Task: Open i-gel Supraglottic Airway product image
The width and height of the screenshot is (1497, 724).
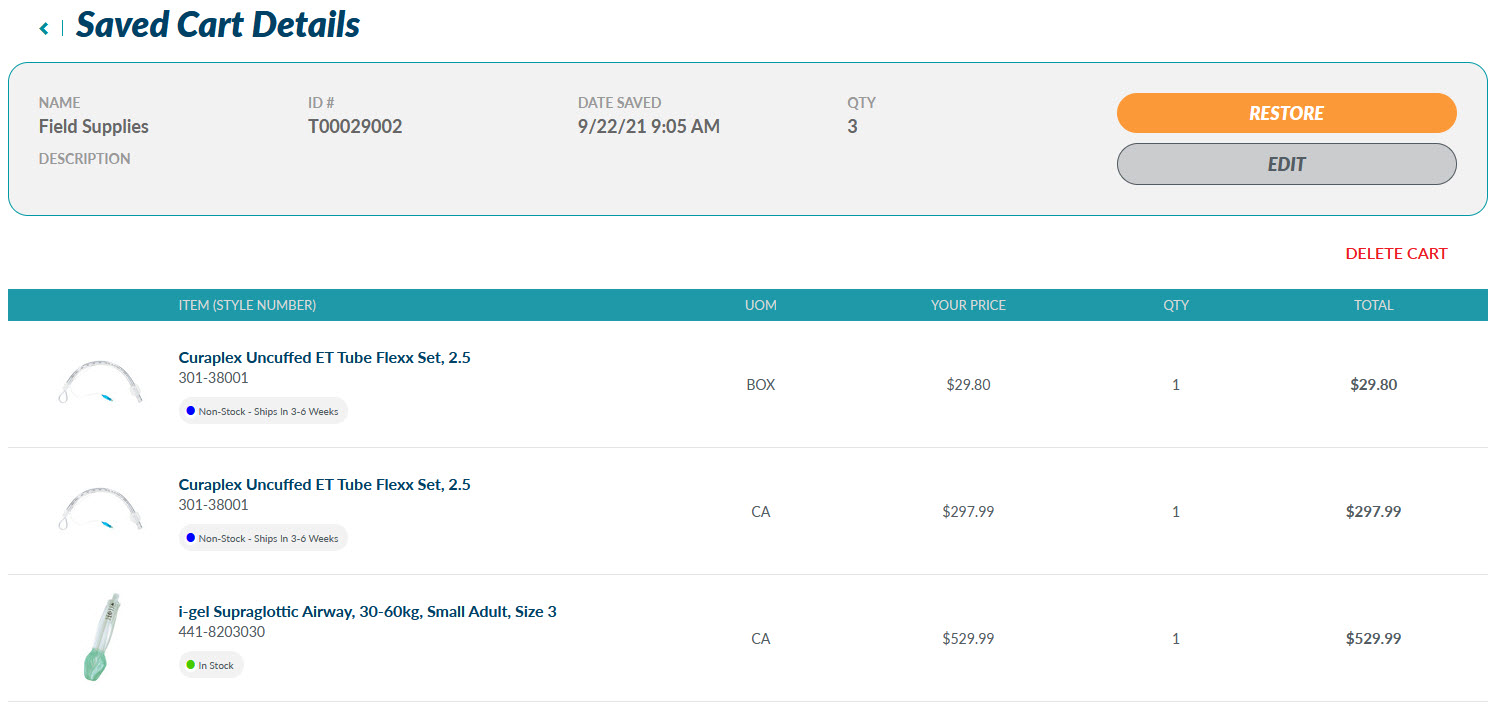Action: (100, 637)
